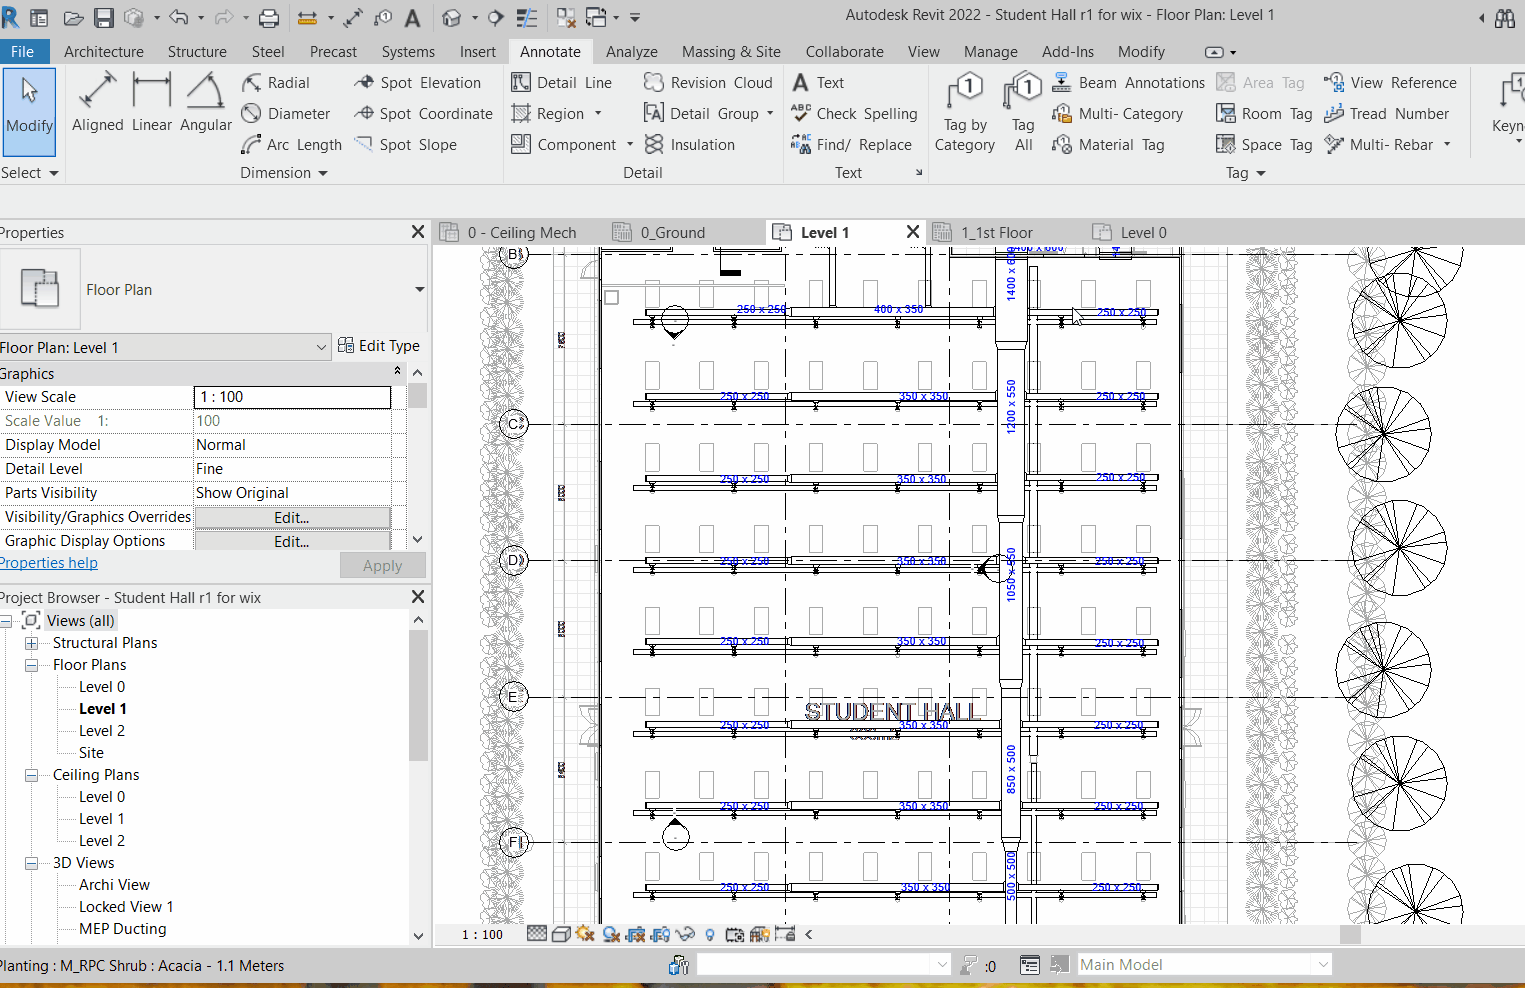Change Visual Style in view control bar
This screenshot has width=1525, height=988.
[561, 934]
